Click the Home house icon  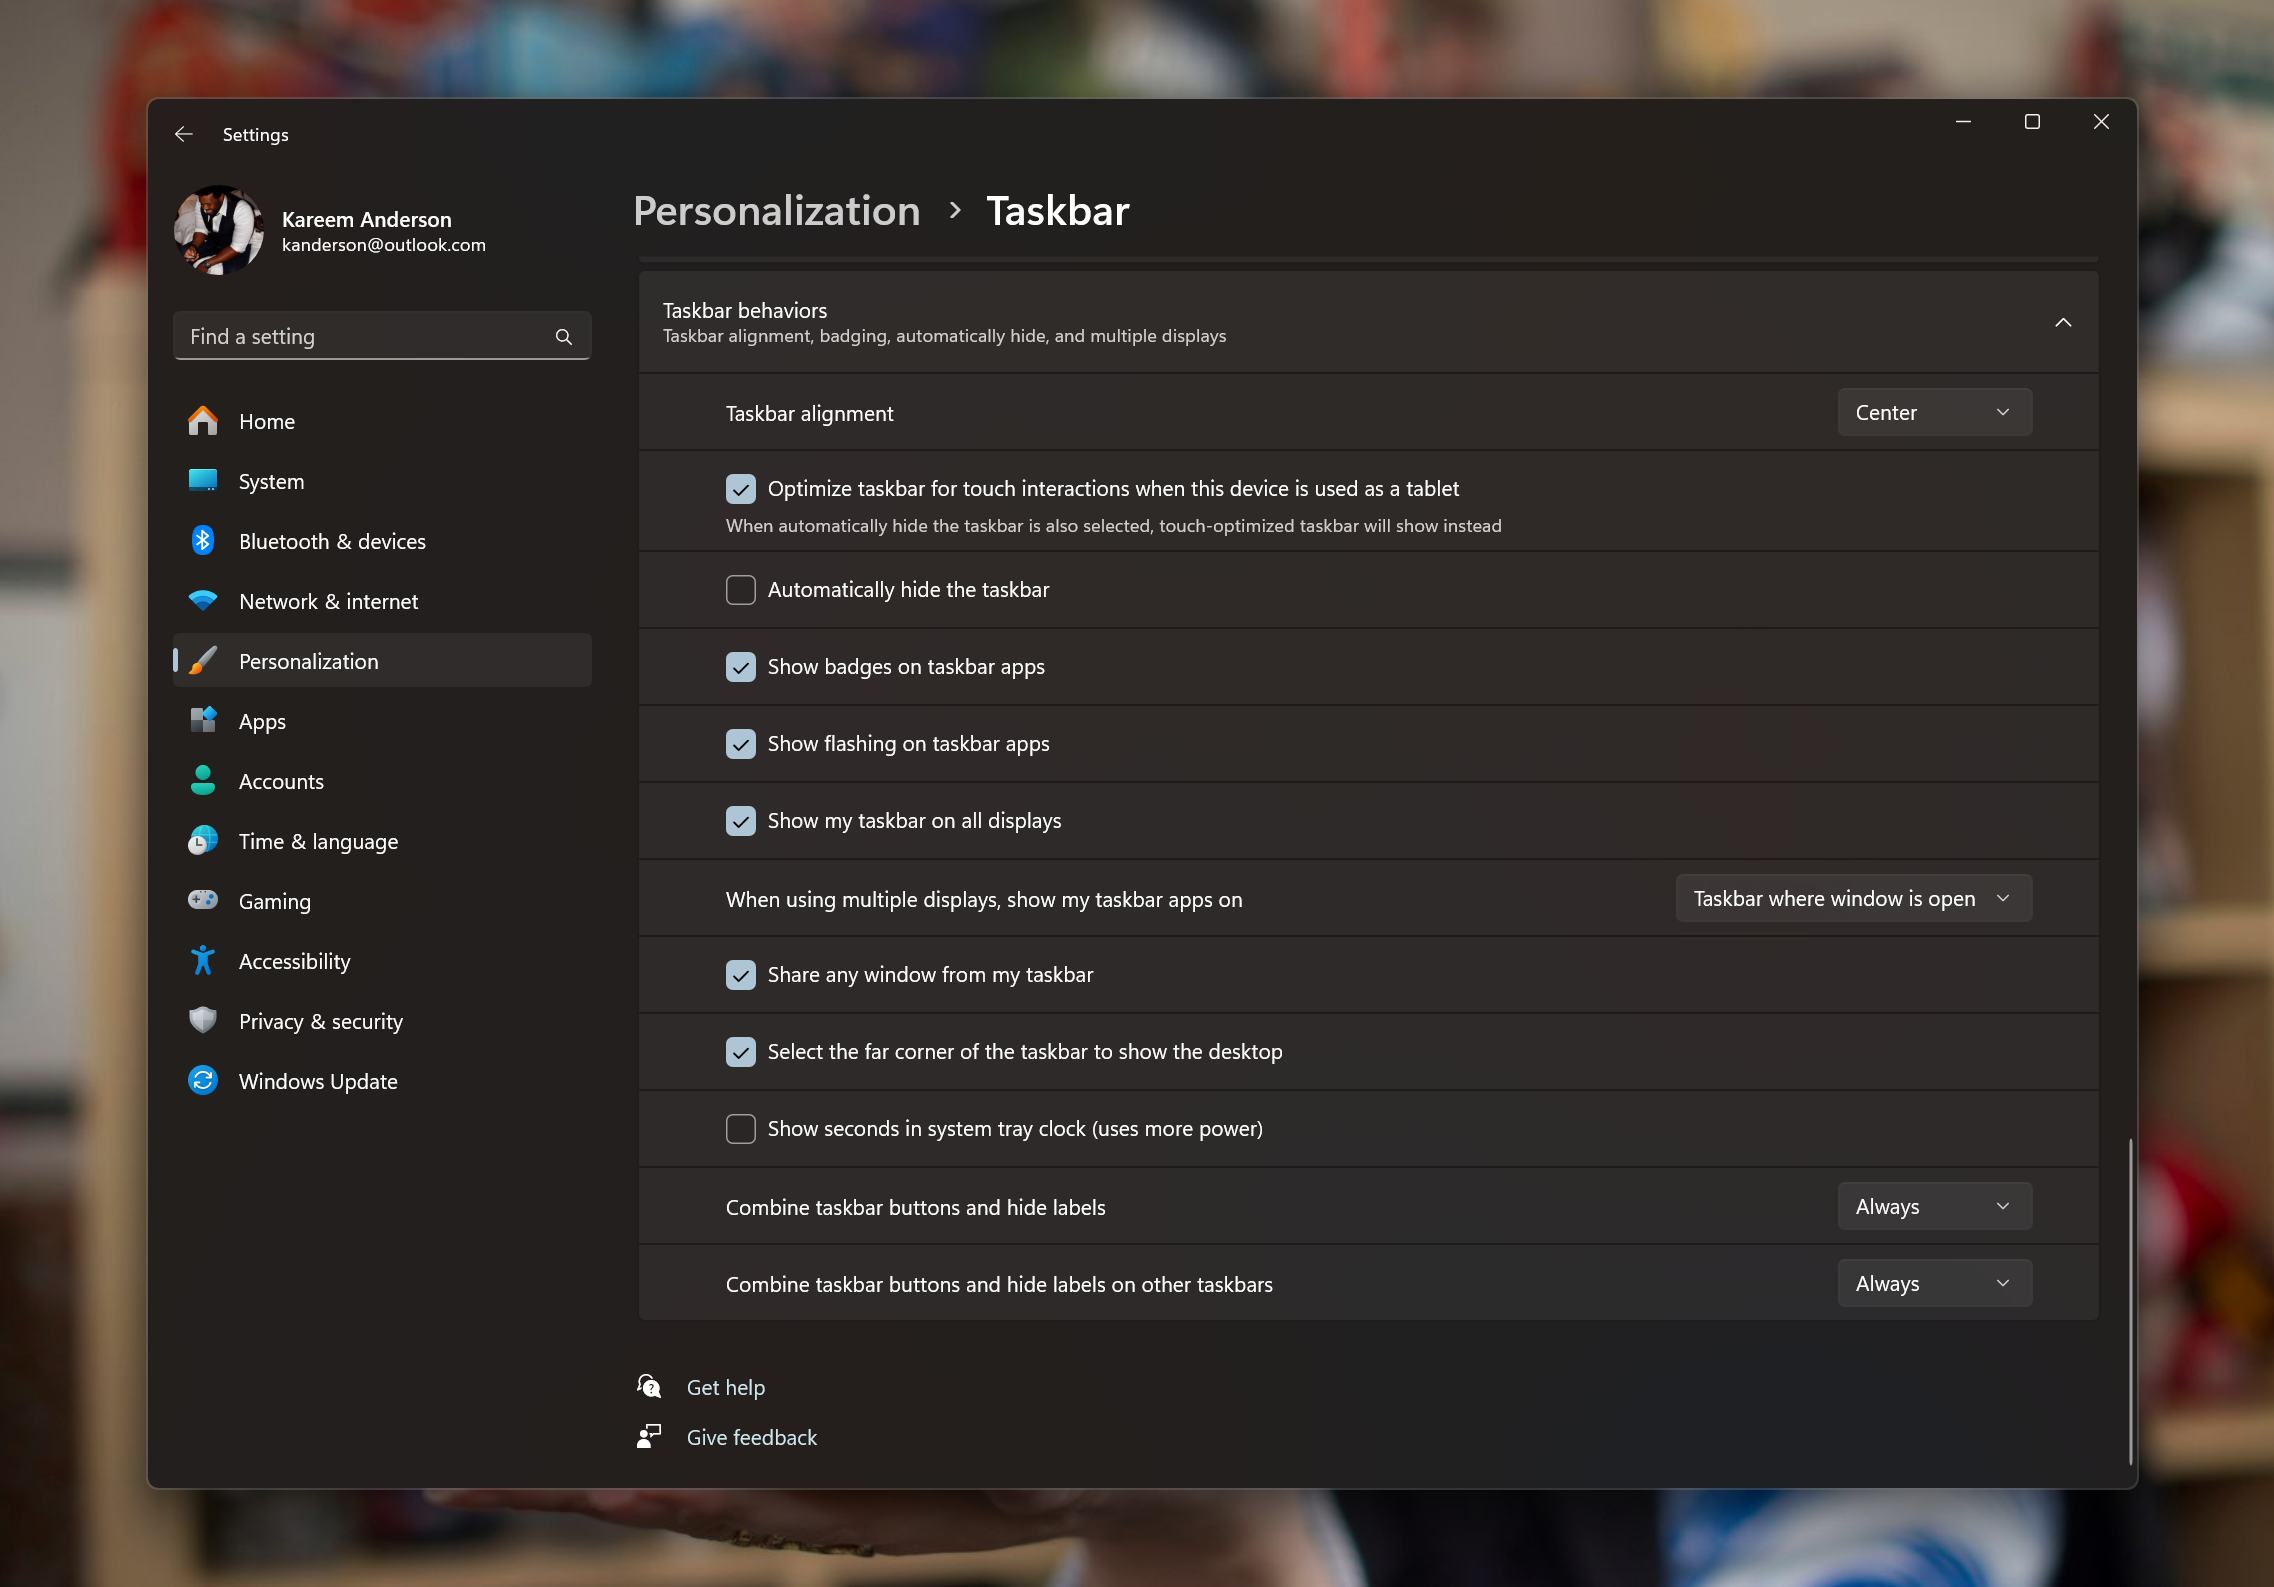point(203,421)
